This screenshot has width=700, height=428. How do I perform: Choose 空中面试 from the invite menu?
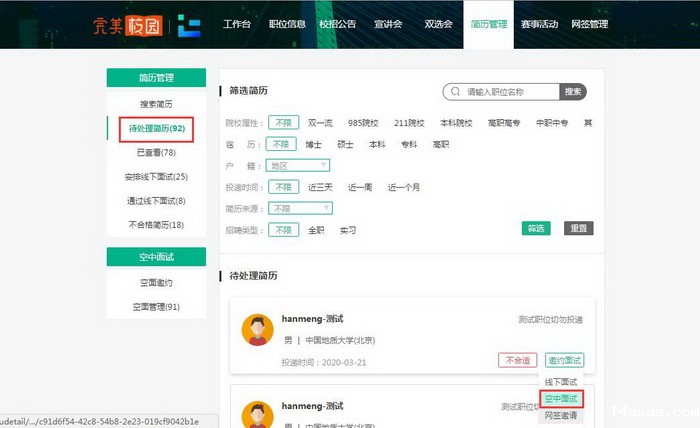click(561, 399)
